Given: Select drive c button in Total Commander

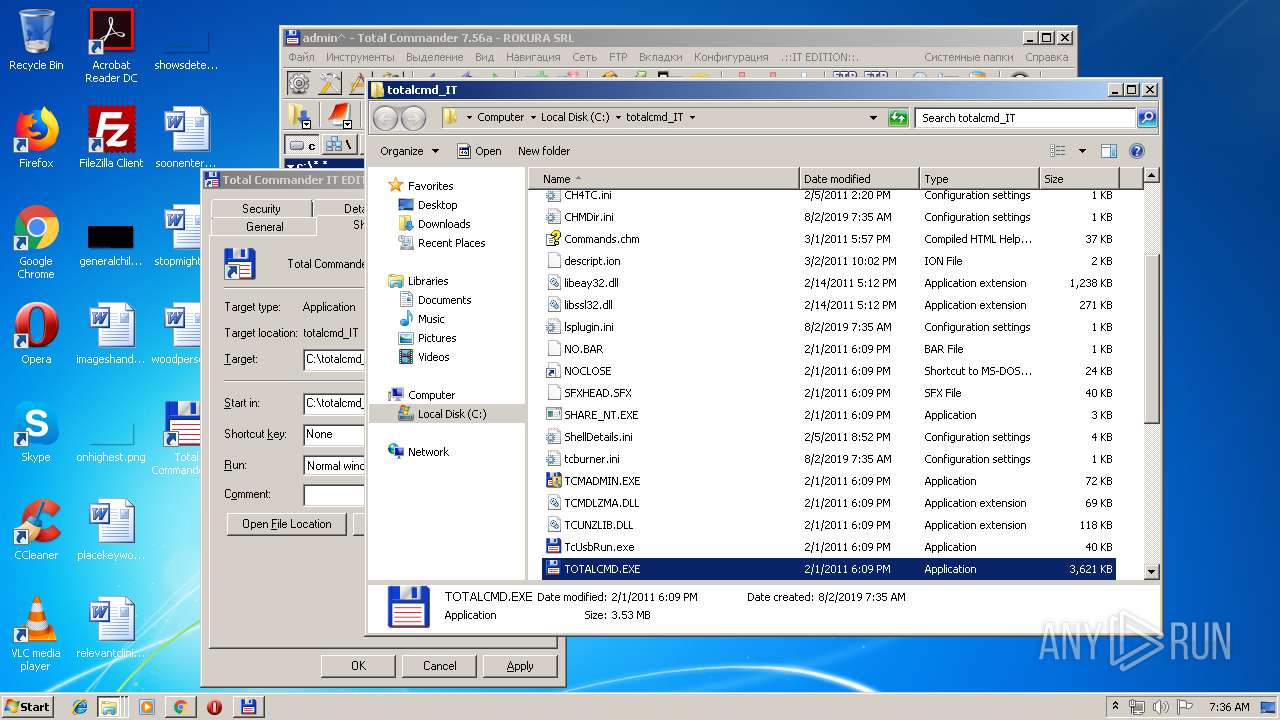Looking at the screenshot, I should [x=302, y=145].
